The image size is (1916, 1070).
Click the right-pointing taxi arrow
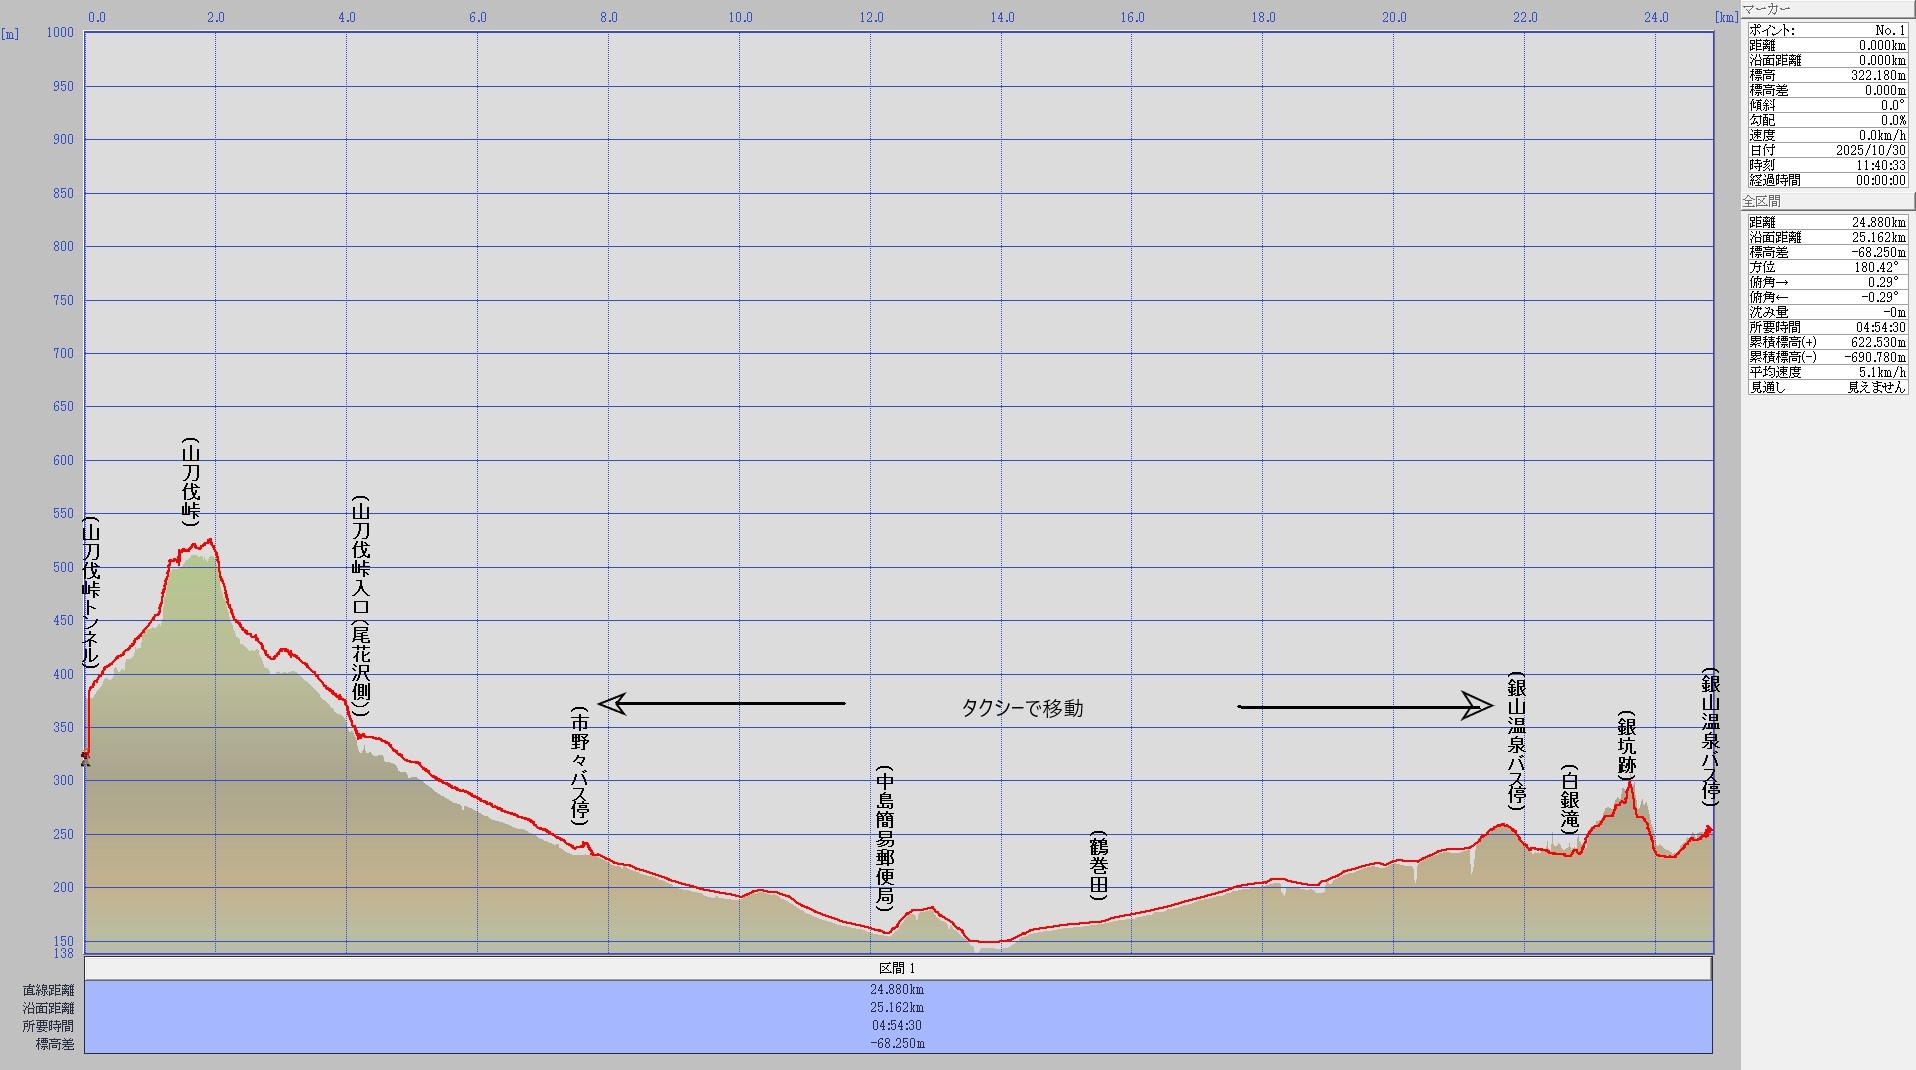1365,706
